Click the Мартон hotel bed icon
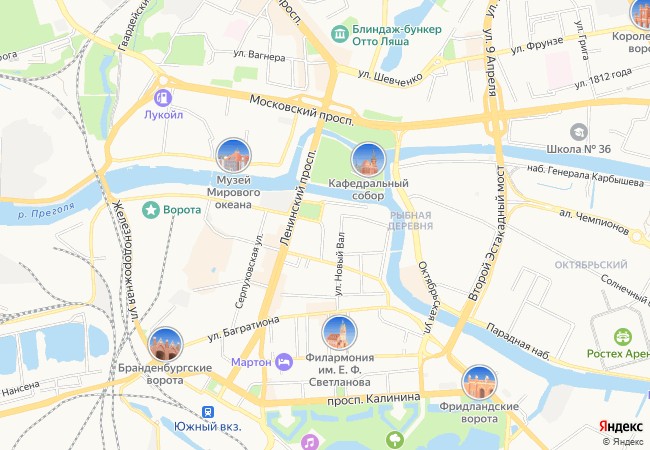This screenshot has height=450, width=650. pos(284,362)
